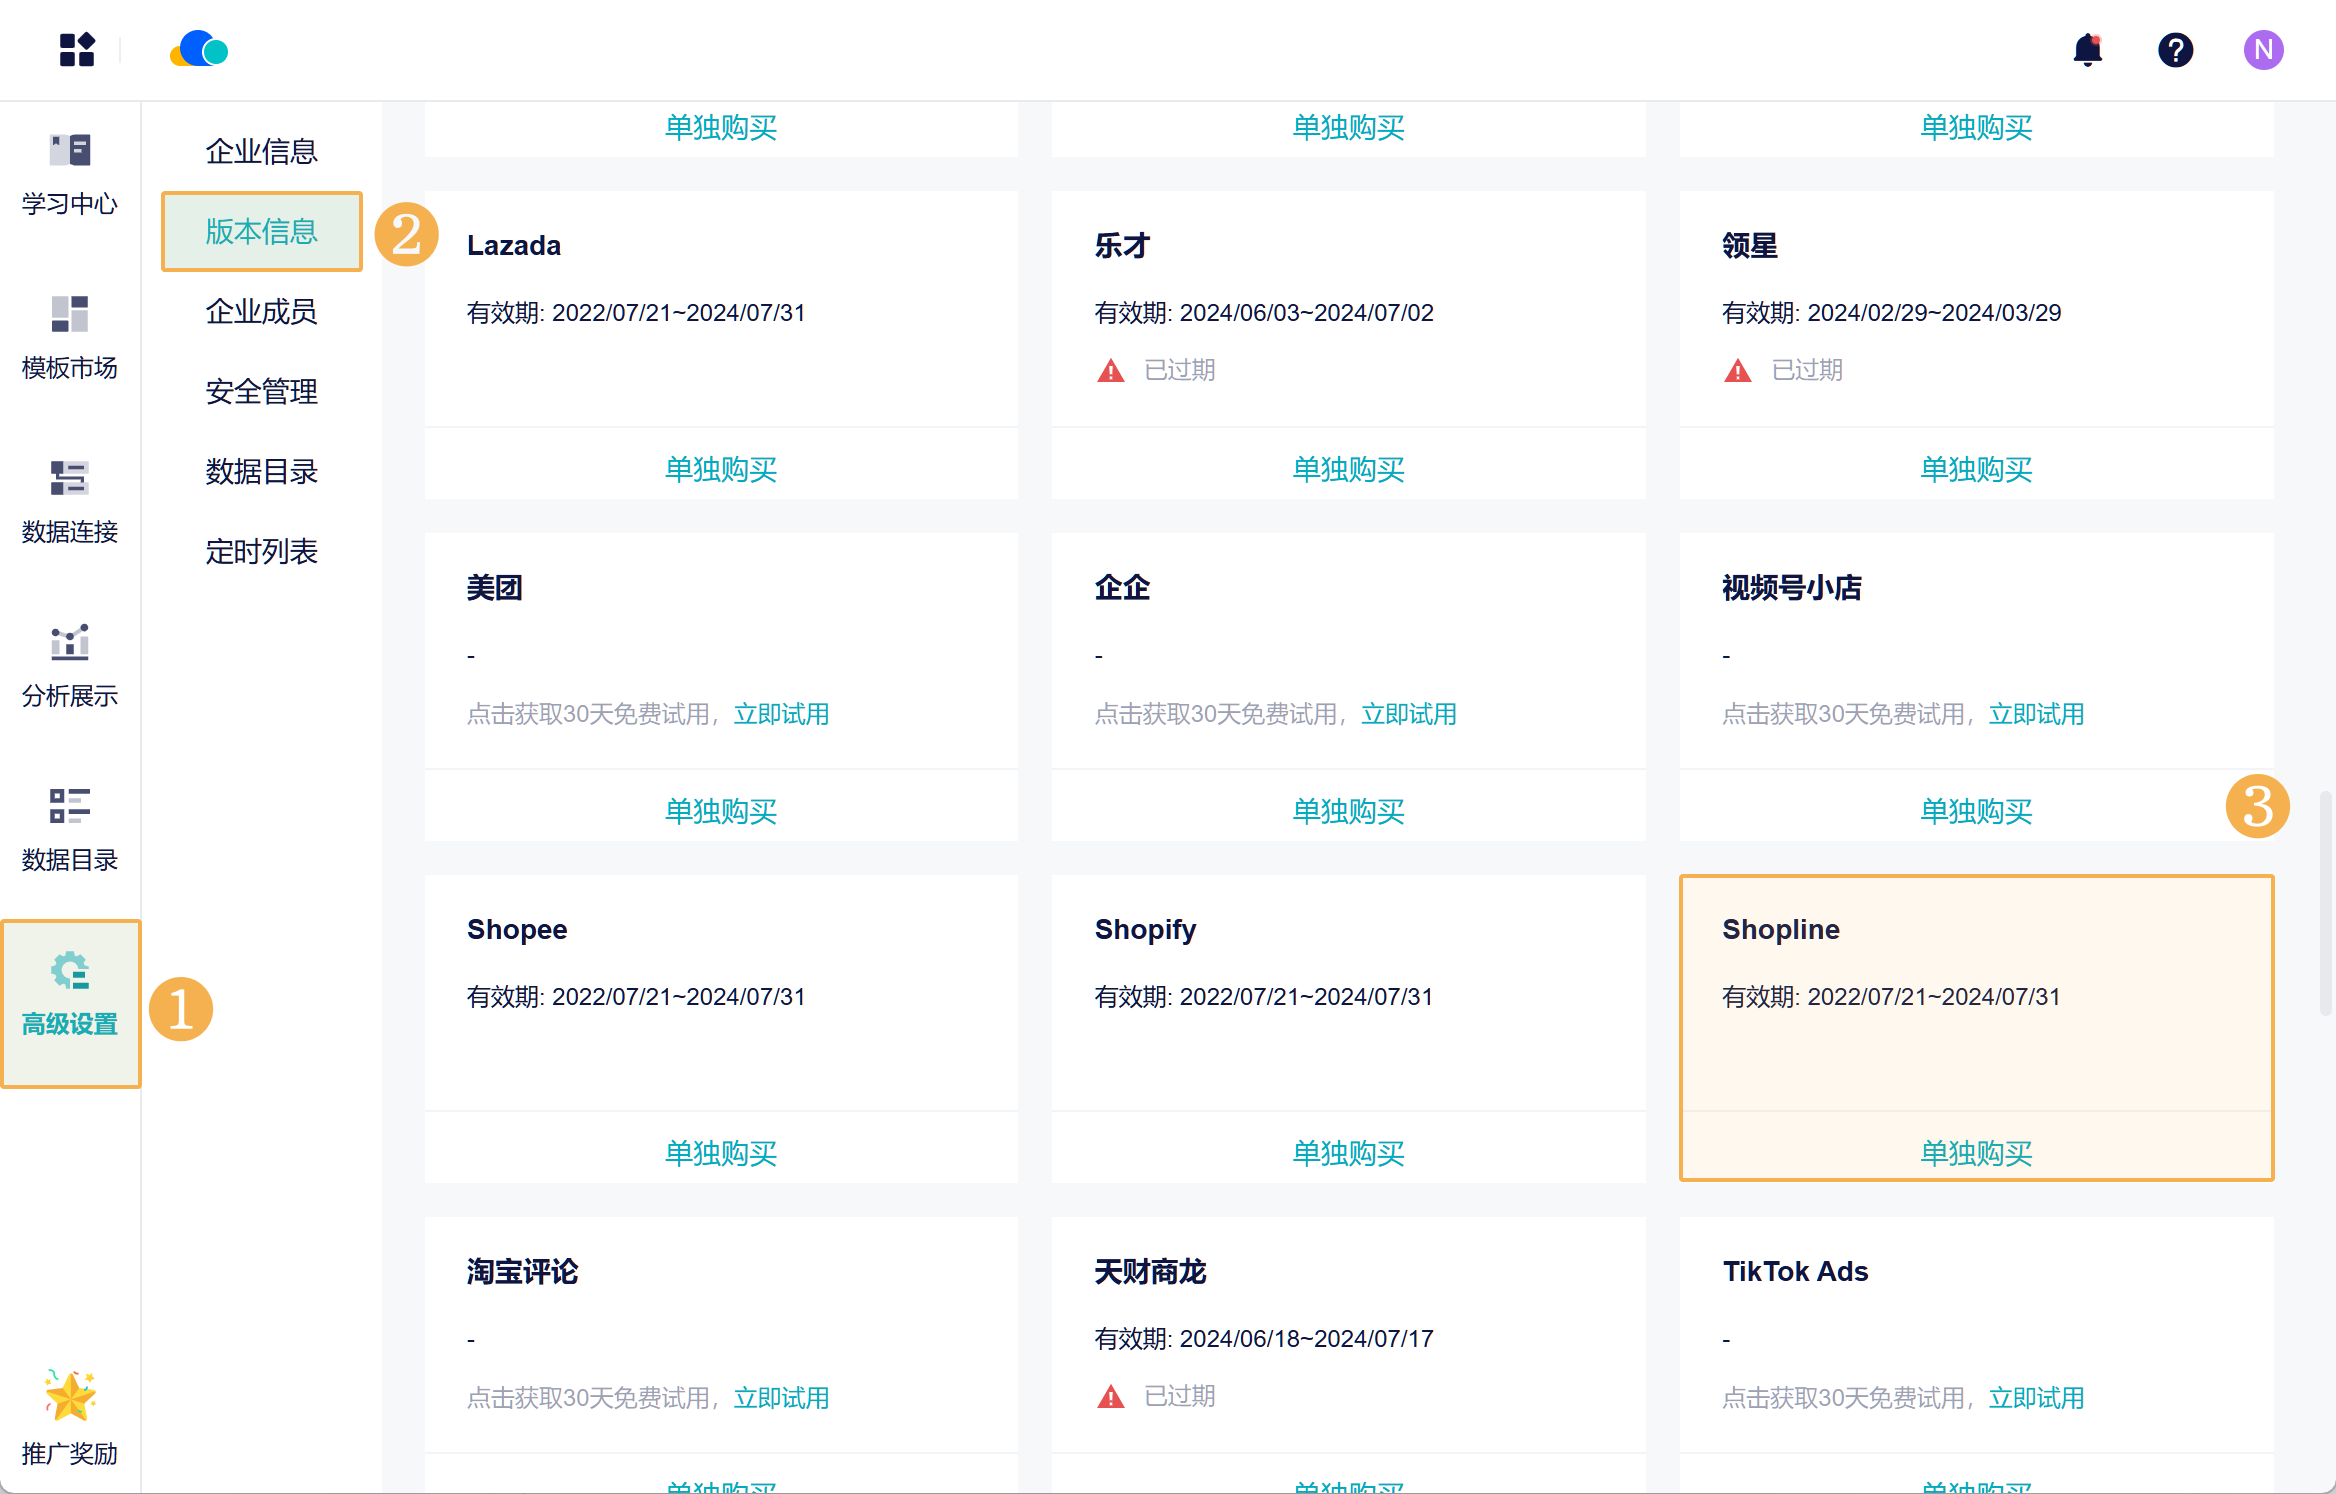This screenshot has height=1494, width=2336.
Task: Switch to 企业信息 menu item
Action: click(261, 151)
